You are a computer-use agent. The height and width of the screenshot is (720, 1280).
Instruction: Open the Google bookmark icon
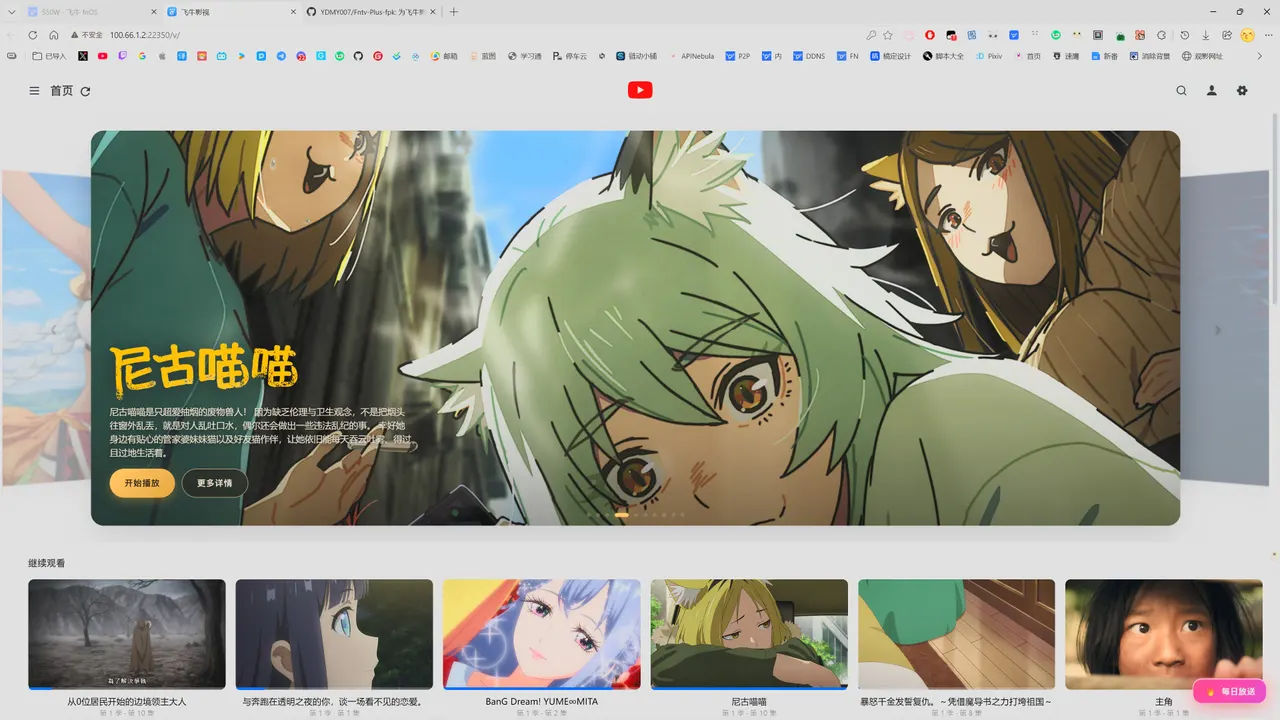point(142,56)
